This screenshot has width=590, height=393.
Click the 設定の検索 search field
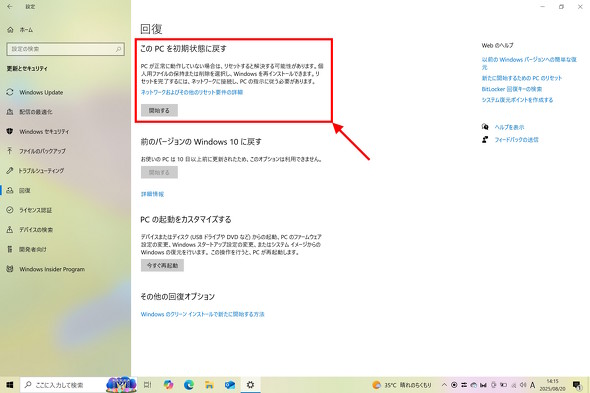(65, 49)
